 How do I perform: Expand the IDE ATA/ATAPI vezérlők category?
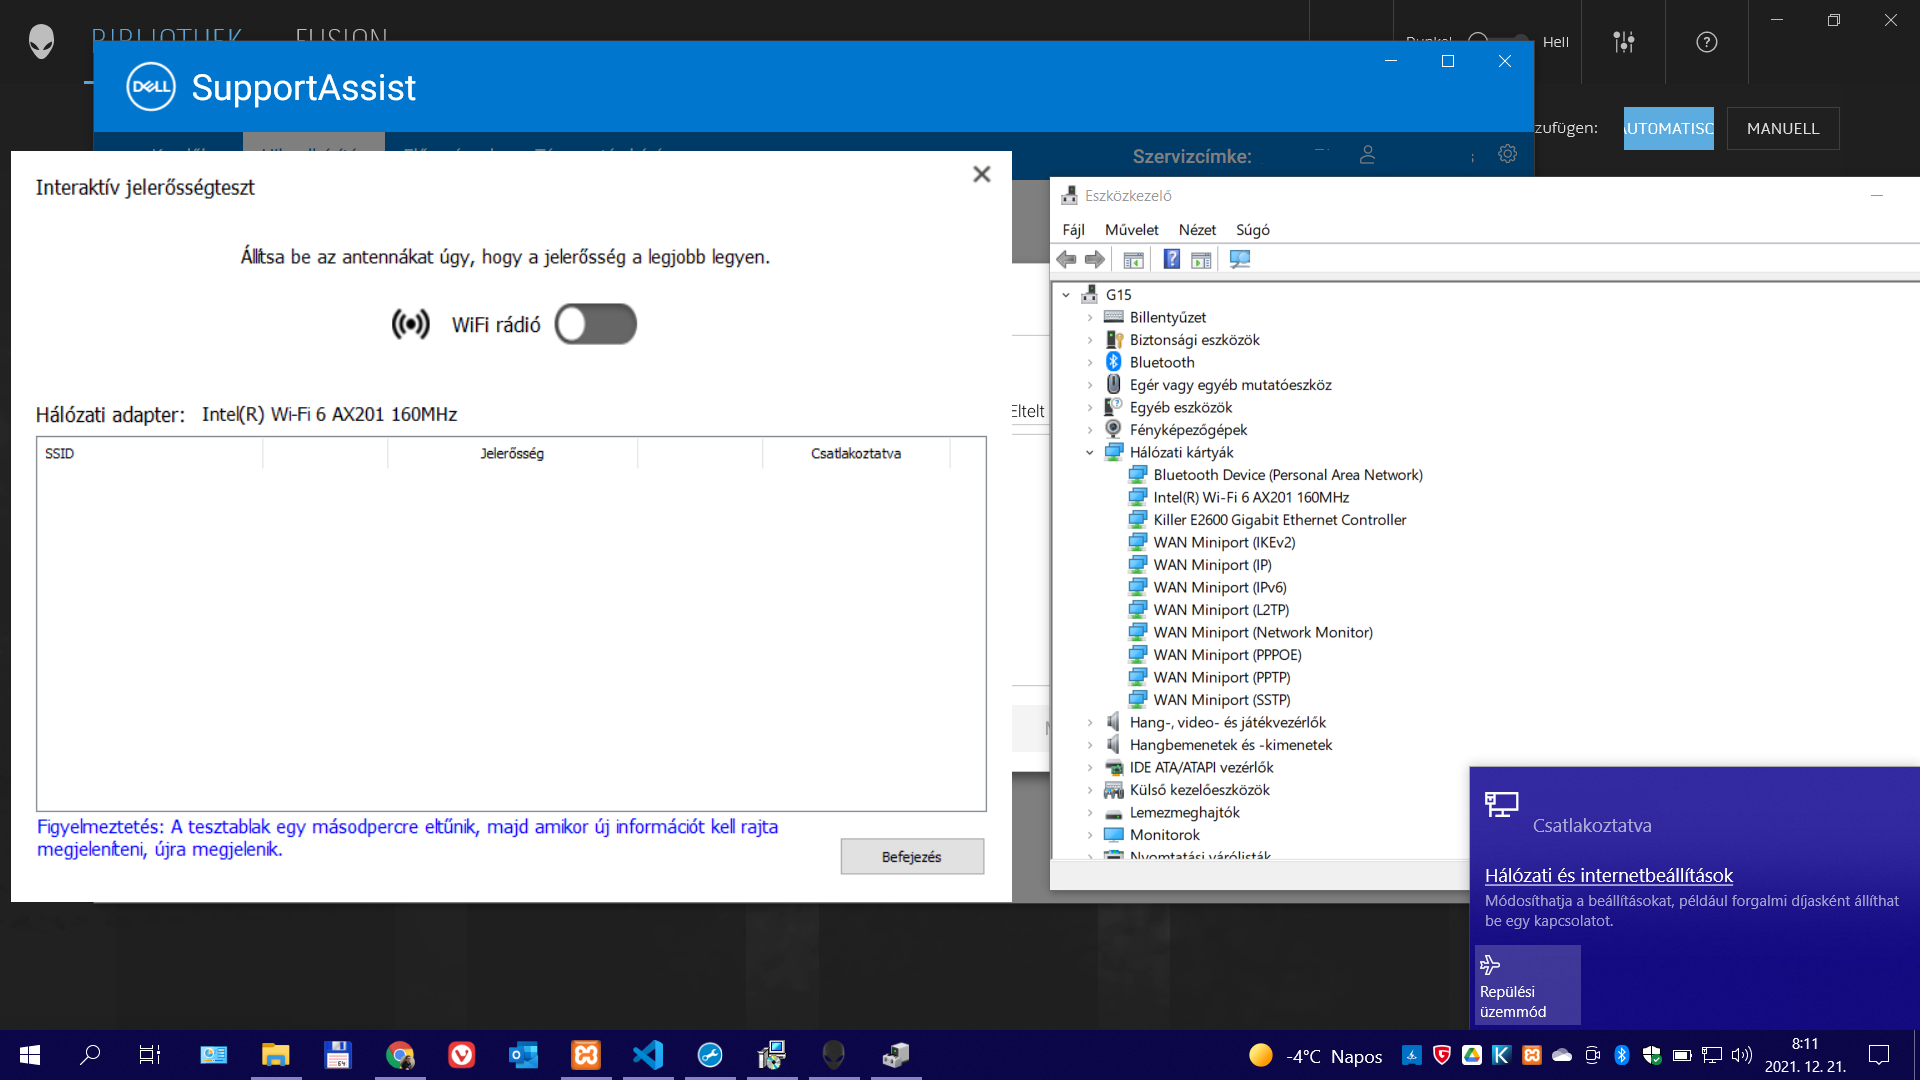(1090, 767)
